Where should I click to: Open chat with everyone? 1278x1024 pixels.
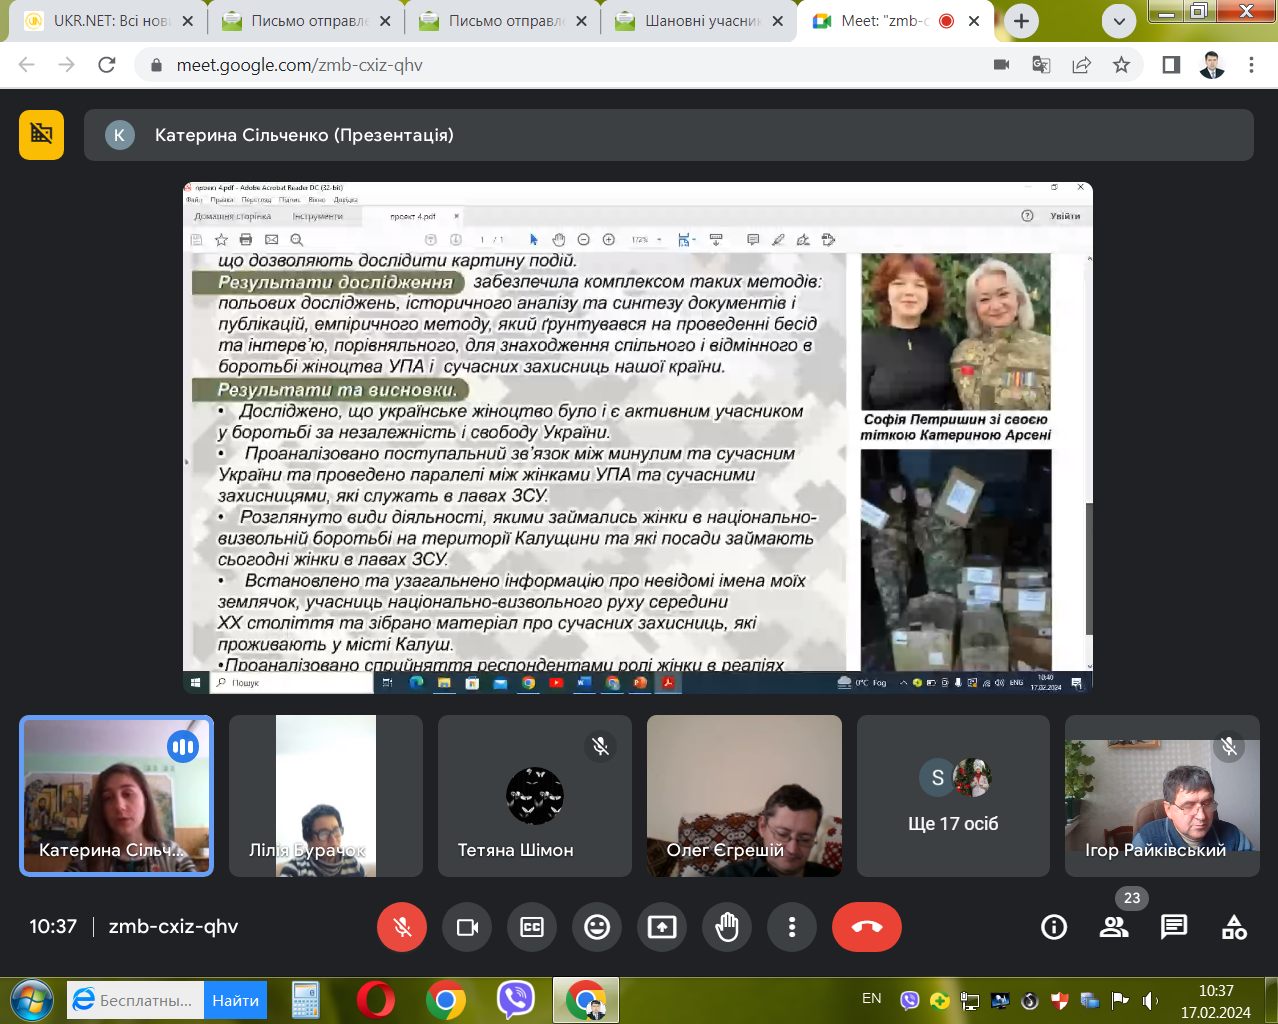(x=1174, y=927)
